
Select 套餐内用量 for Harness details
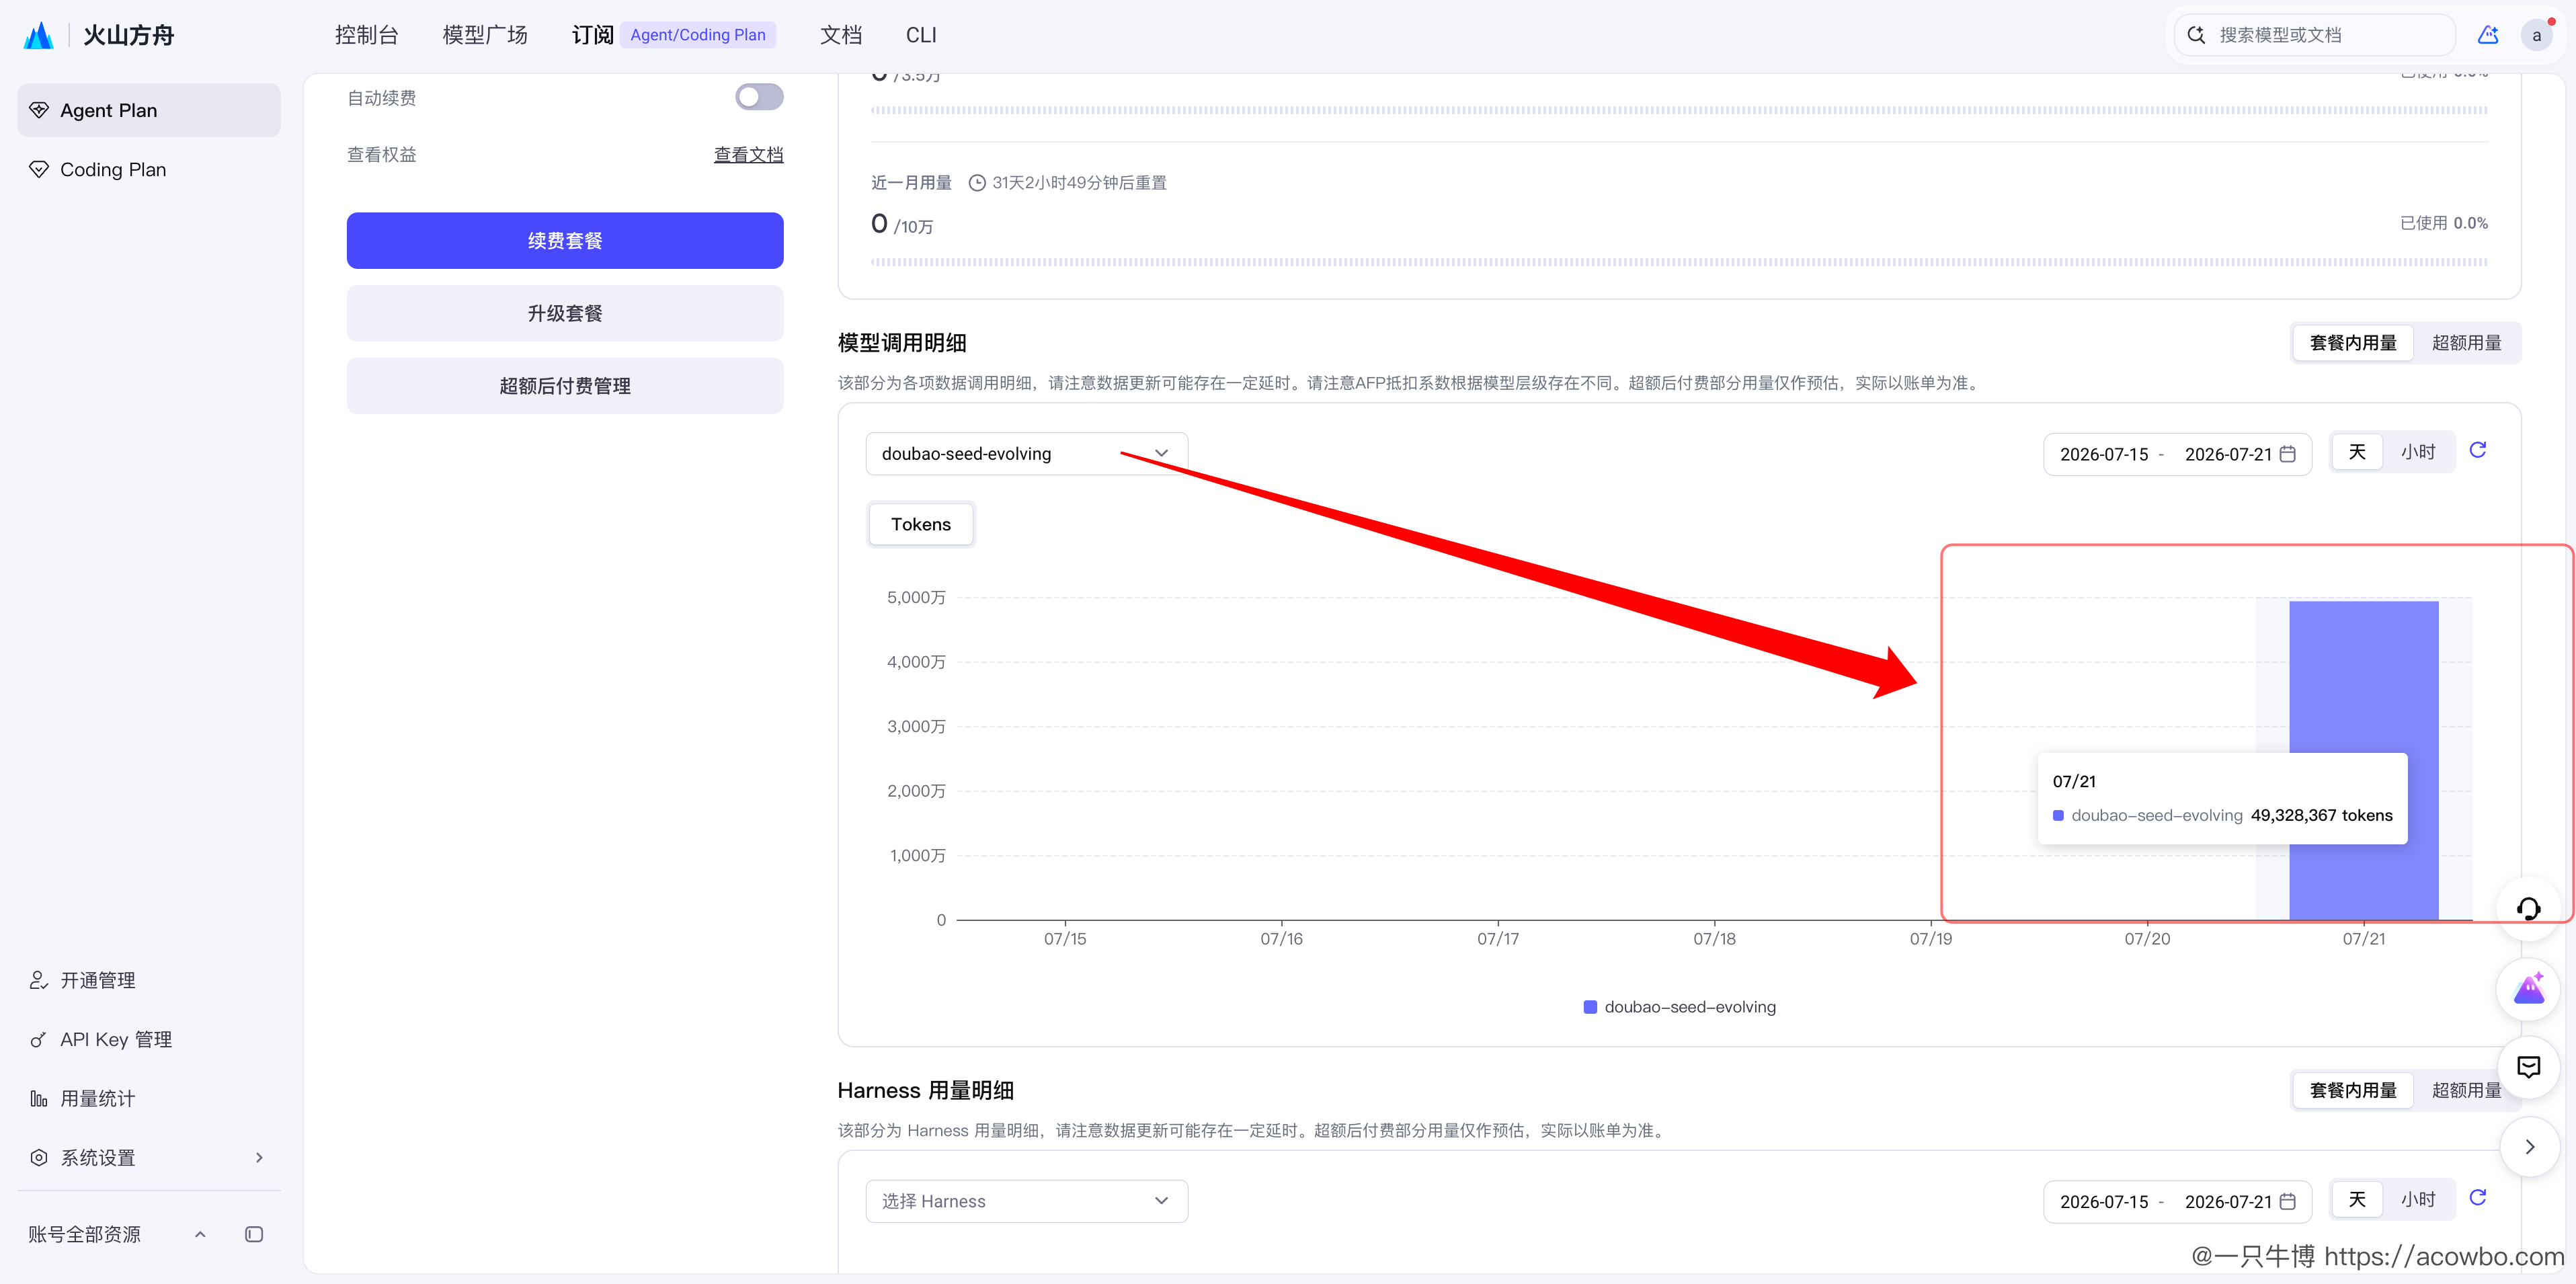pyautogui.click(x=2353, y=1090)
